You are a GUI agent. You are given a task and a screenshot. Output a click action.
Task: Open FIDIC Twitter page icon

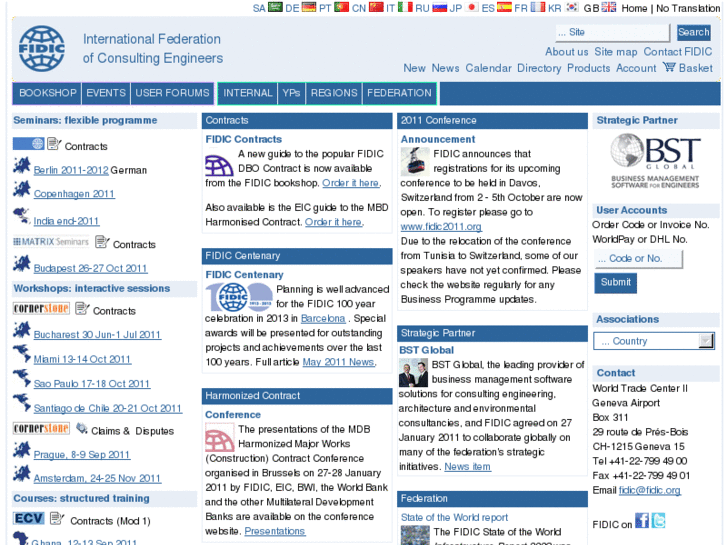pyautogui.click(x=658, y=520)
